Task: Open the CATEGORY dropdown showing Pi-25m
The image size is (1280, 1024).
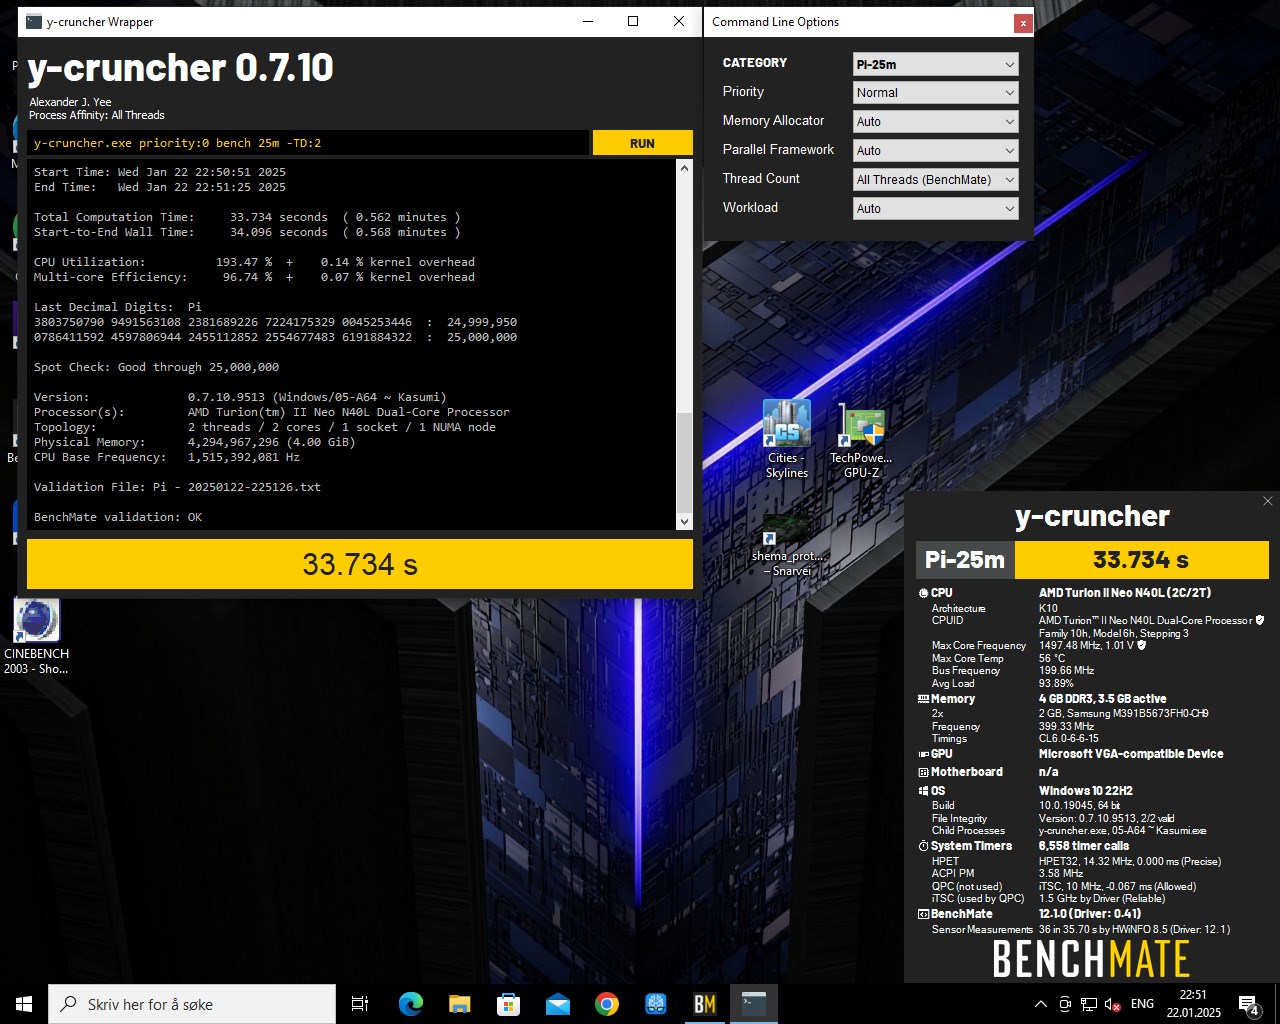Action: point(935,64)
